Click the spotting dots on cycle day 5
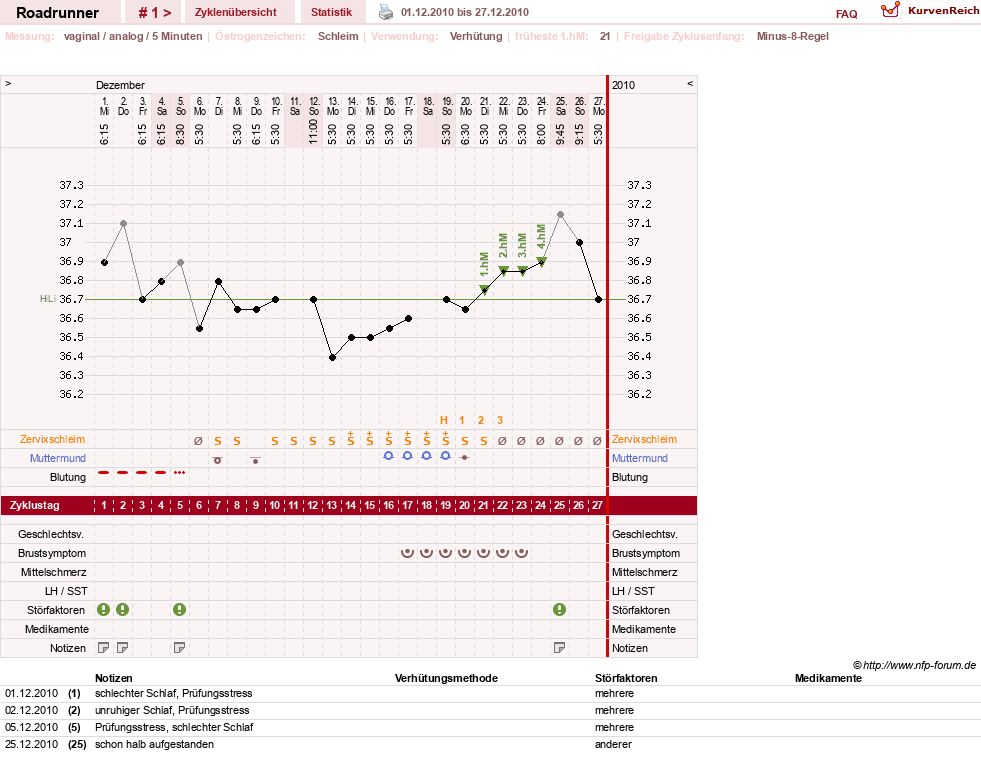Screen dimensions: 981x777 pos(180,472)
